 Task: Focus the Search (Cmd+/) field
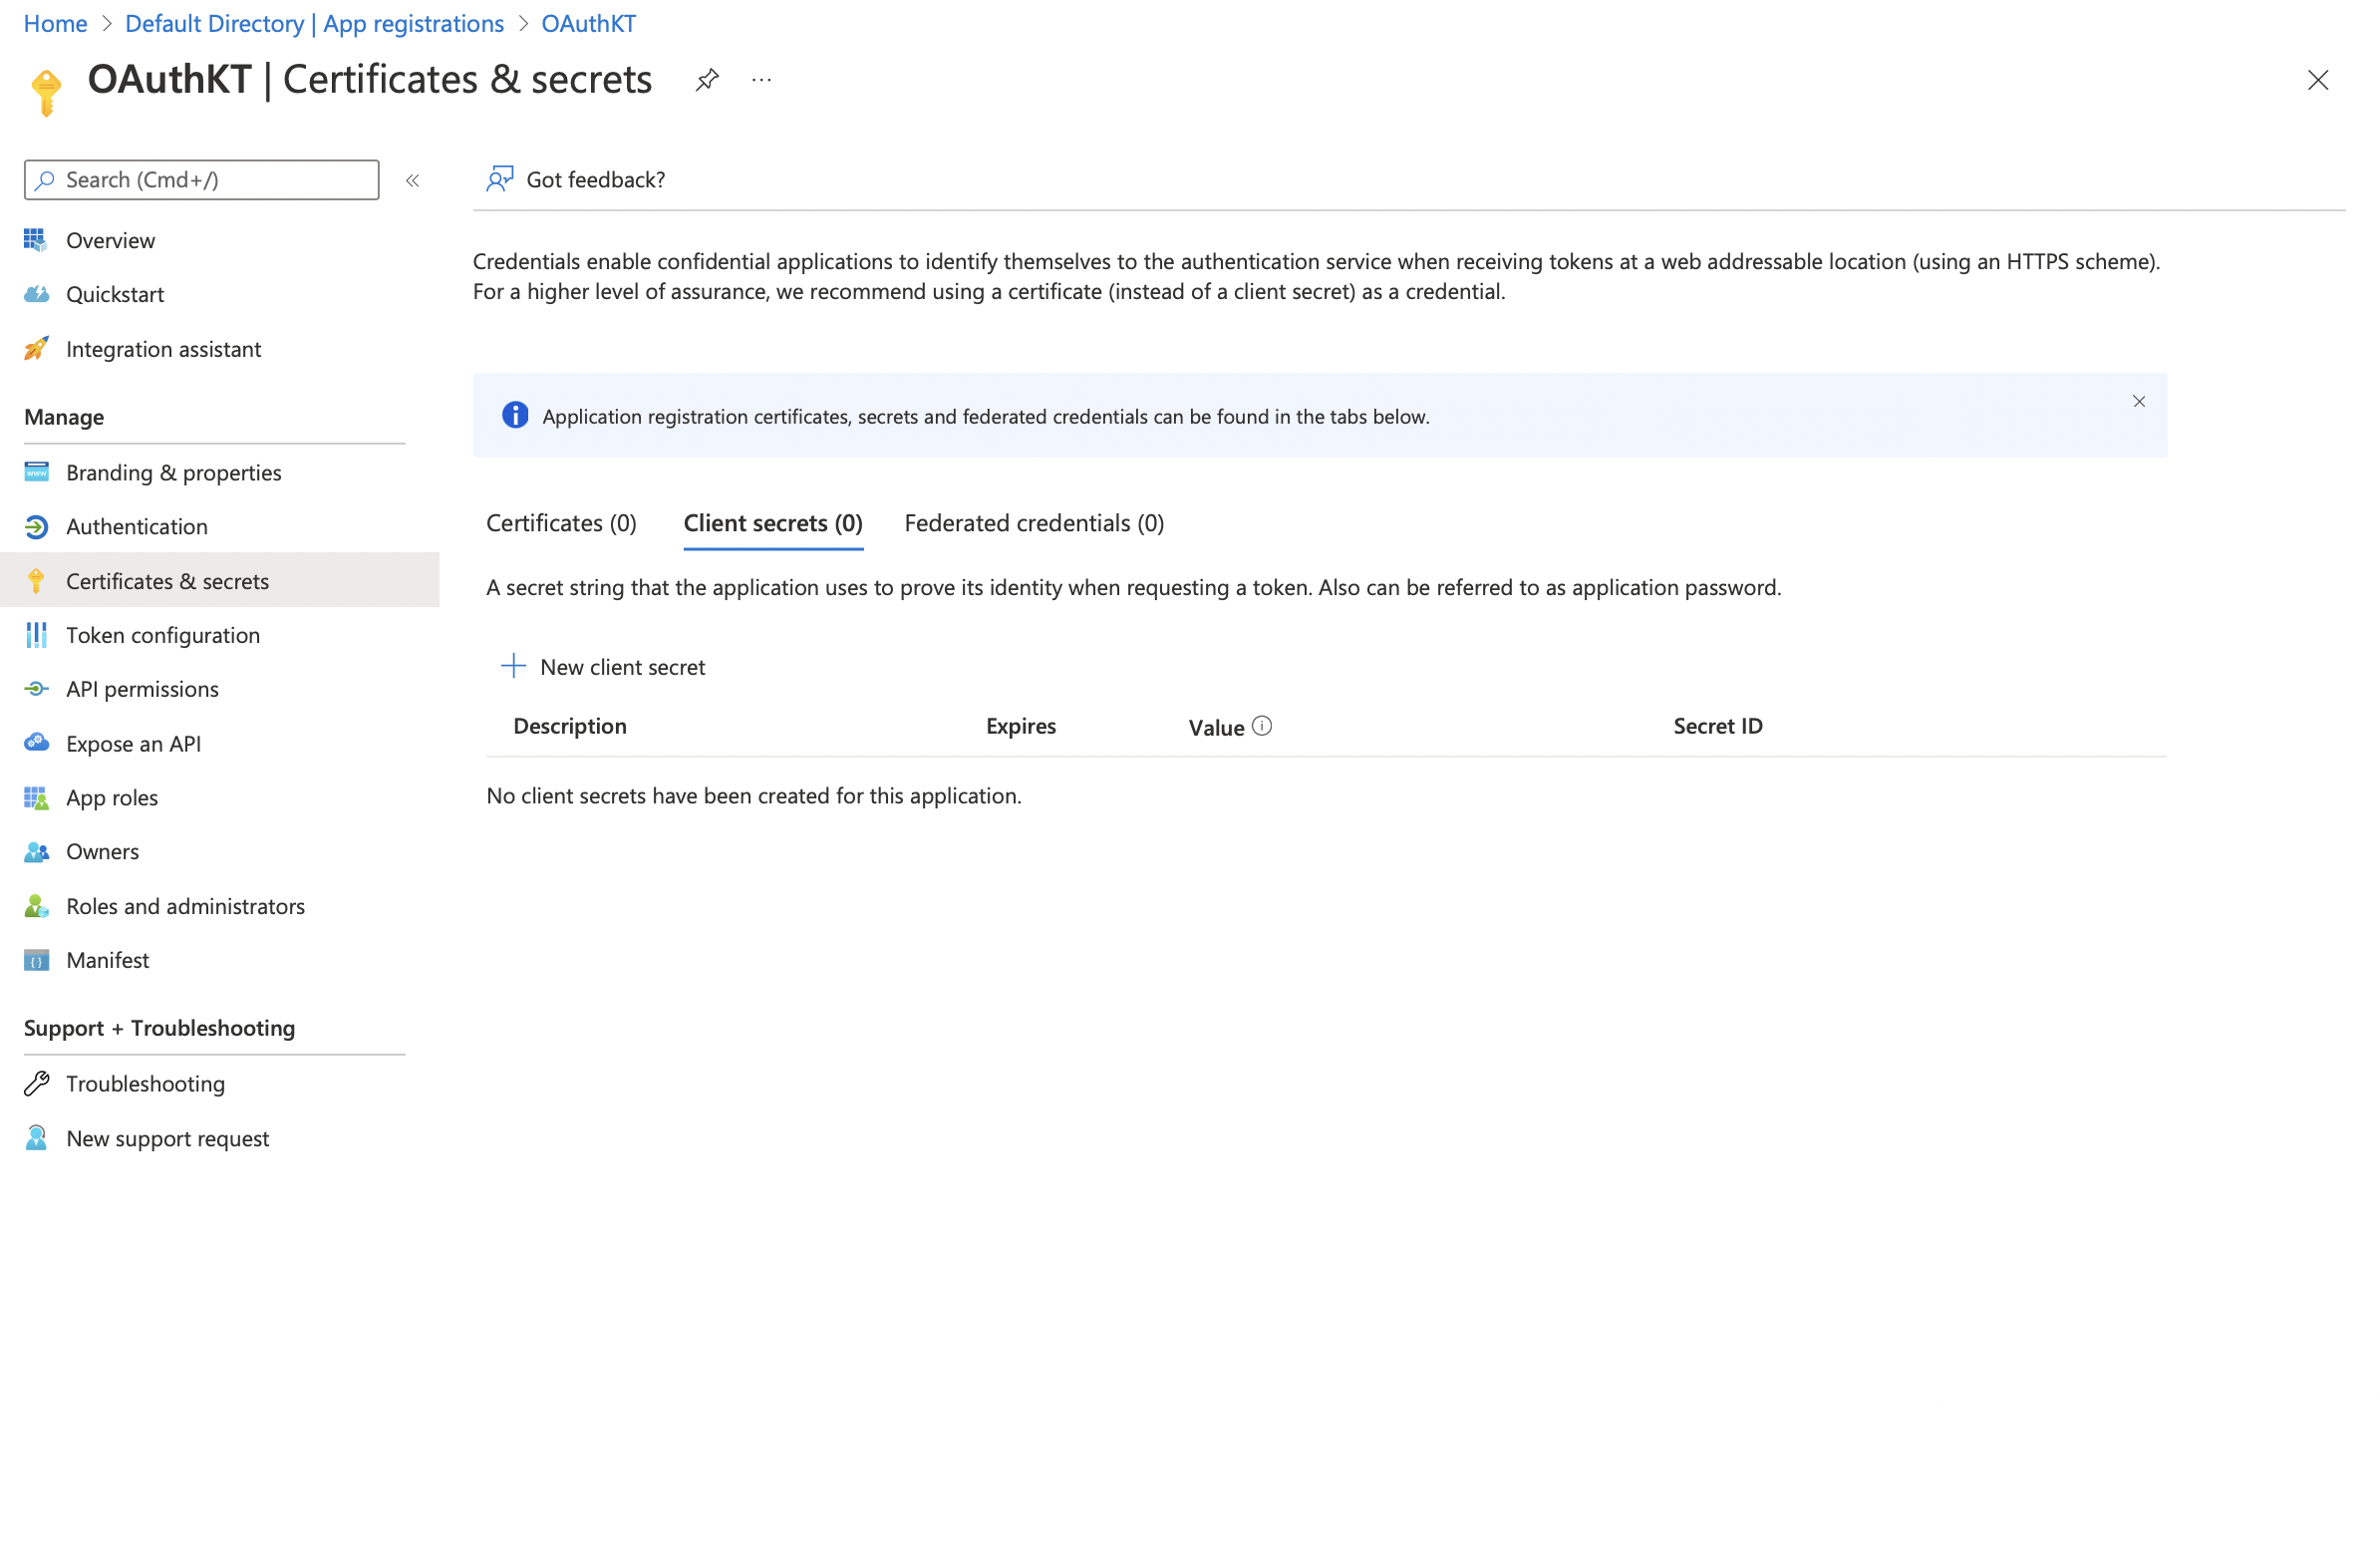tap(202, 180)
